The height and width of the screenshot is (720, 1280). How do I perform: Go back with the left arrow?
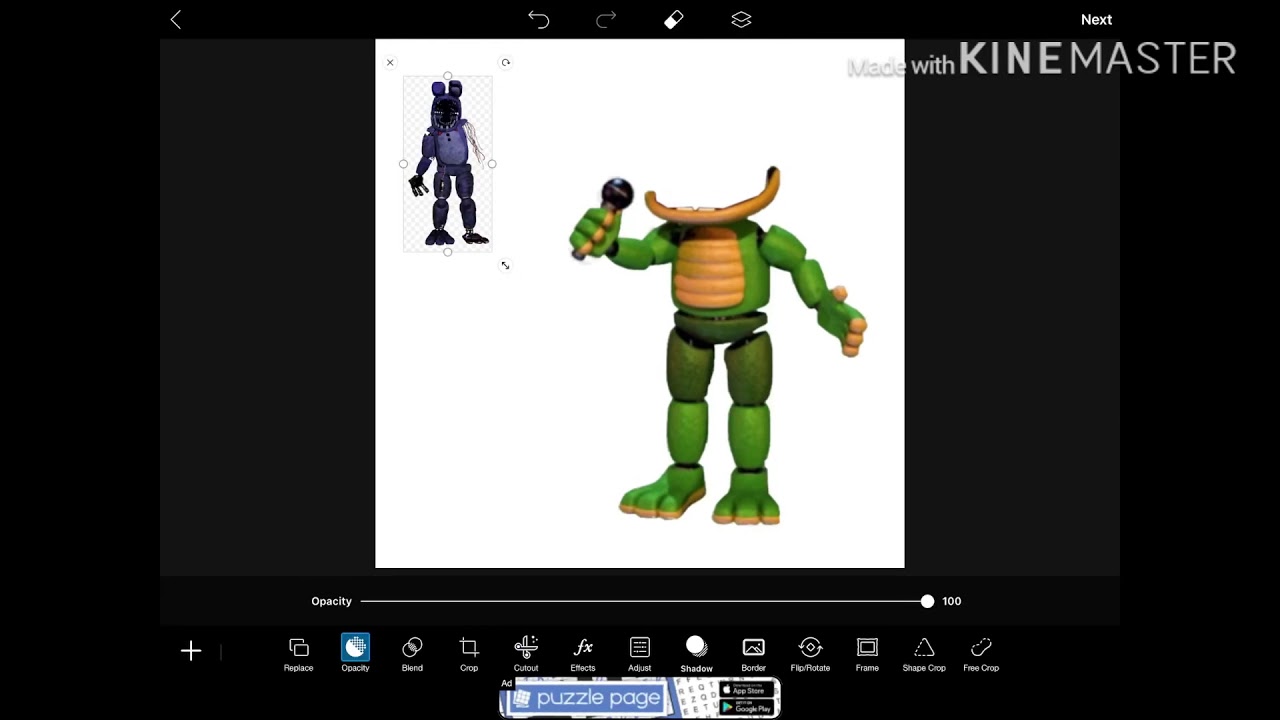176,19
